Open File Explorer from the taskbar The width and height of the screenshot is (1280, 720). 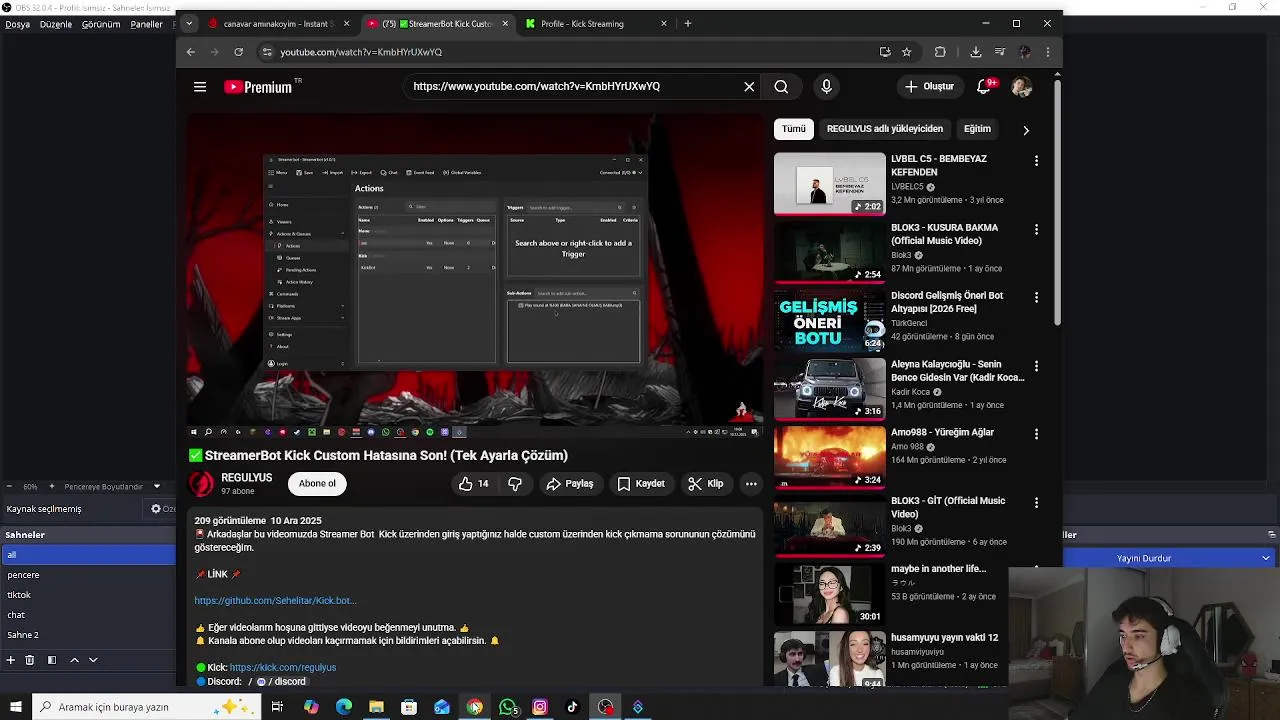(x=376, y=707)
